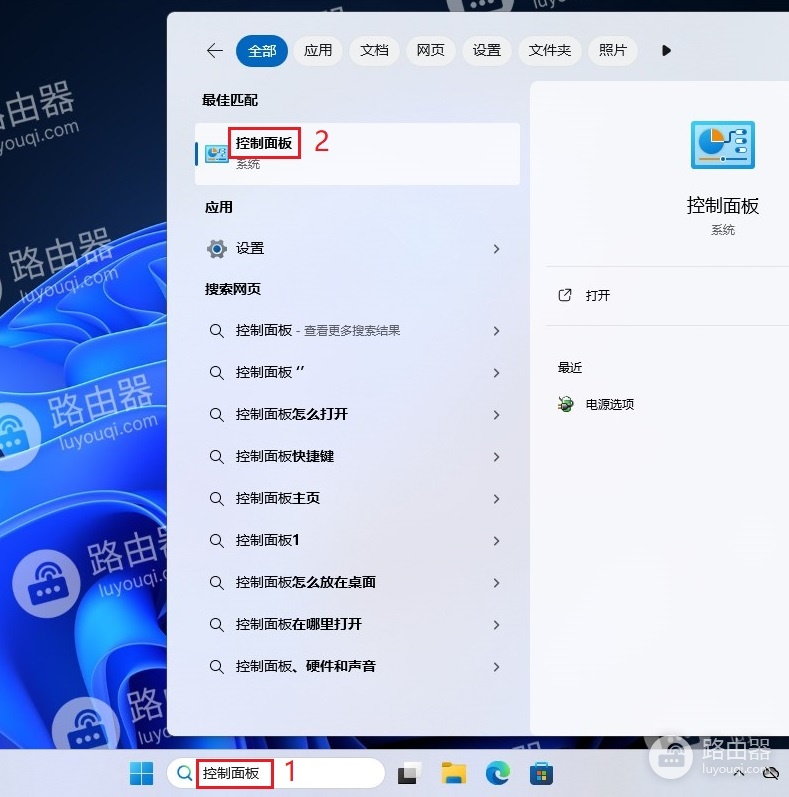
Task: Switch to the 照片 filter tab
Action: click(612, 50)
